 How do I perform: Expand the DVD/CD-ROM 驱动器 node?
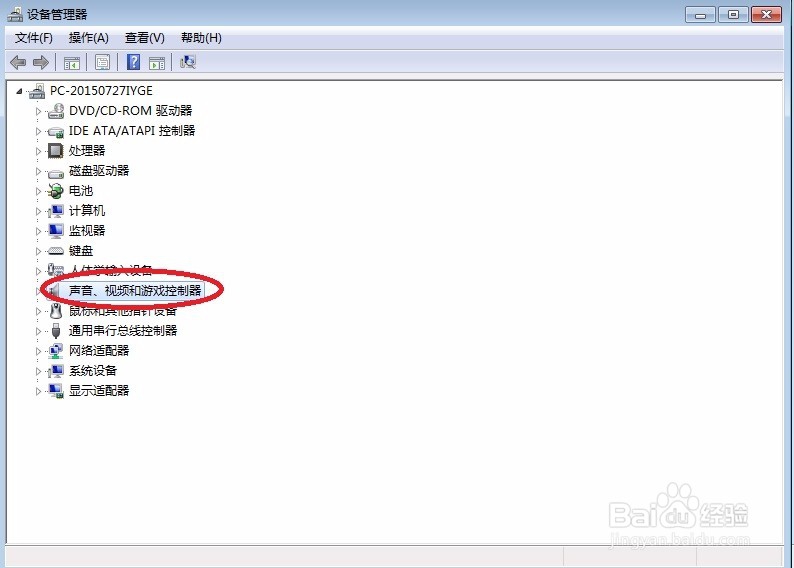coord(38,111)
